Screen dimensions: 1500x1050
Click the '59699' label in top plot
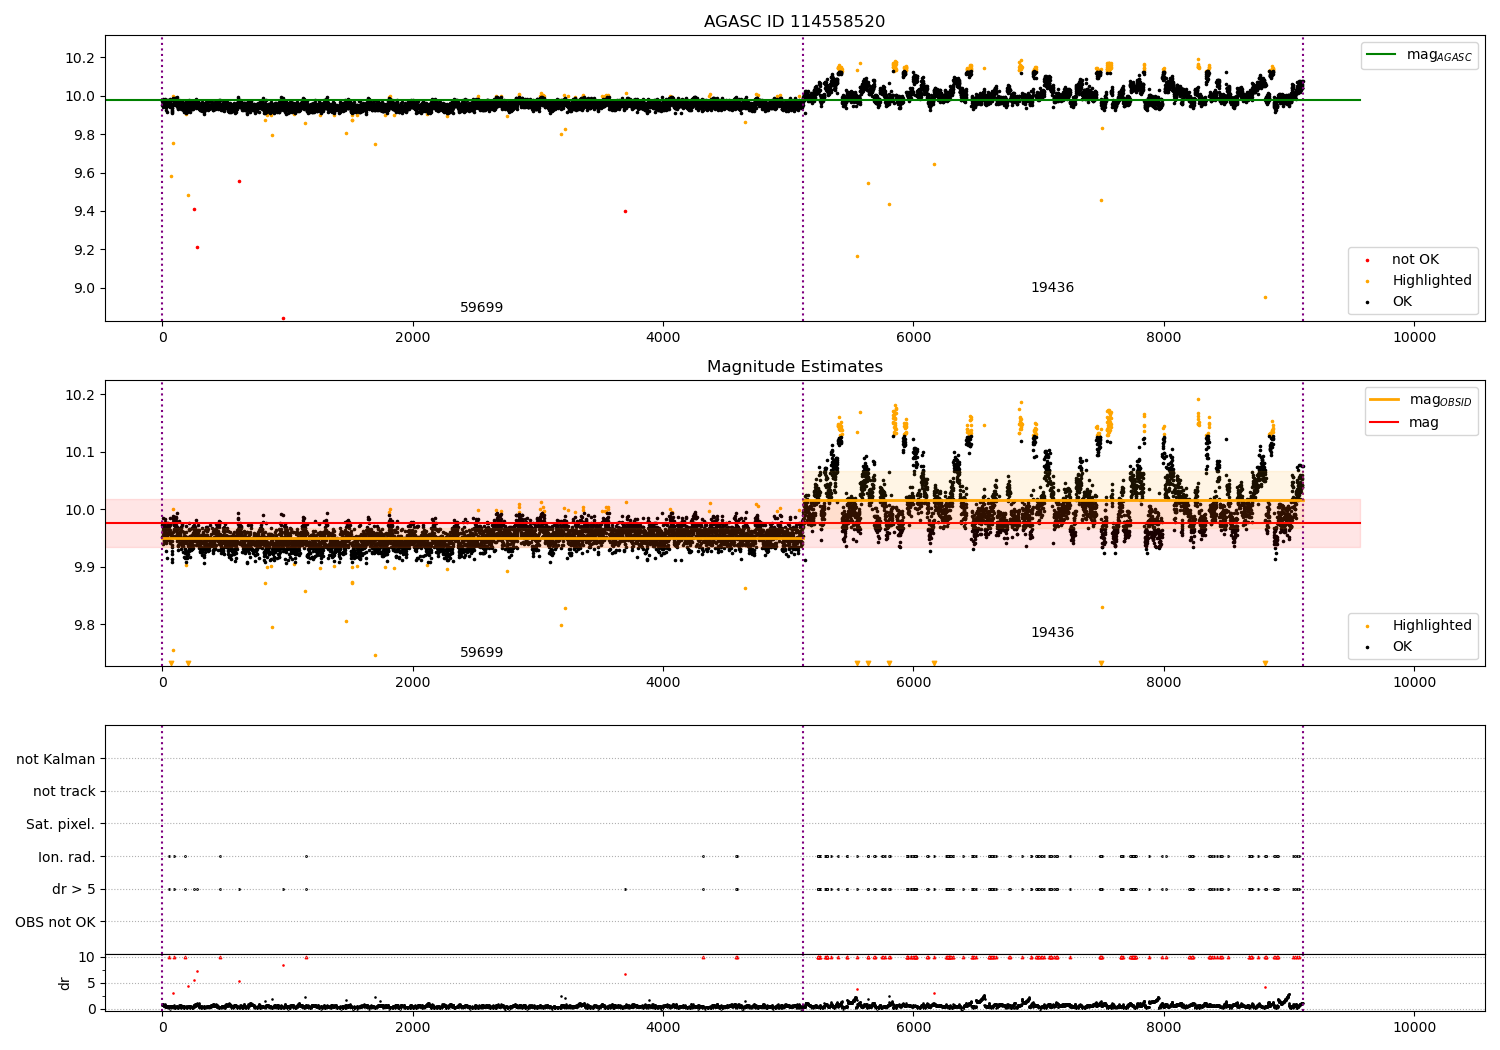[x=481, y=308]
